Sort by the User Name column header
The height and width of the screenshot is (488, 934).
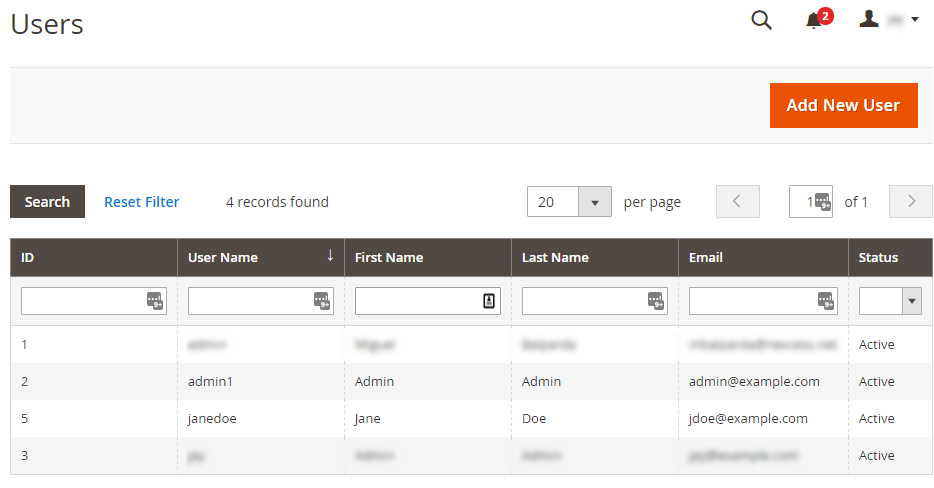[223, 257]
